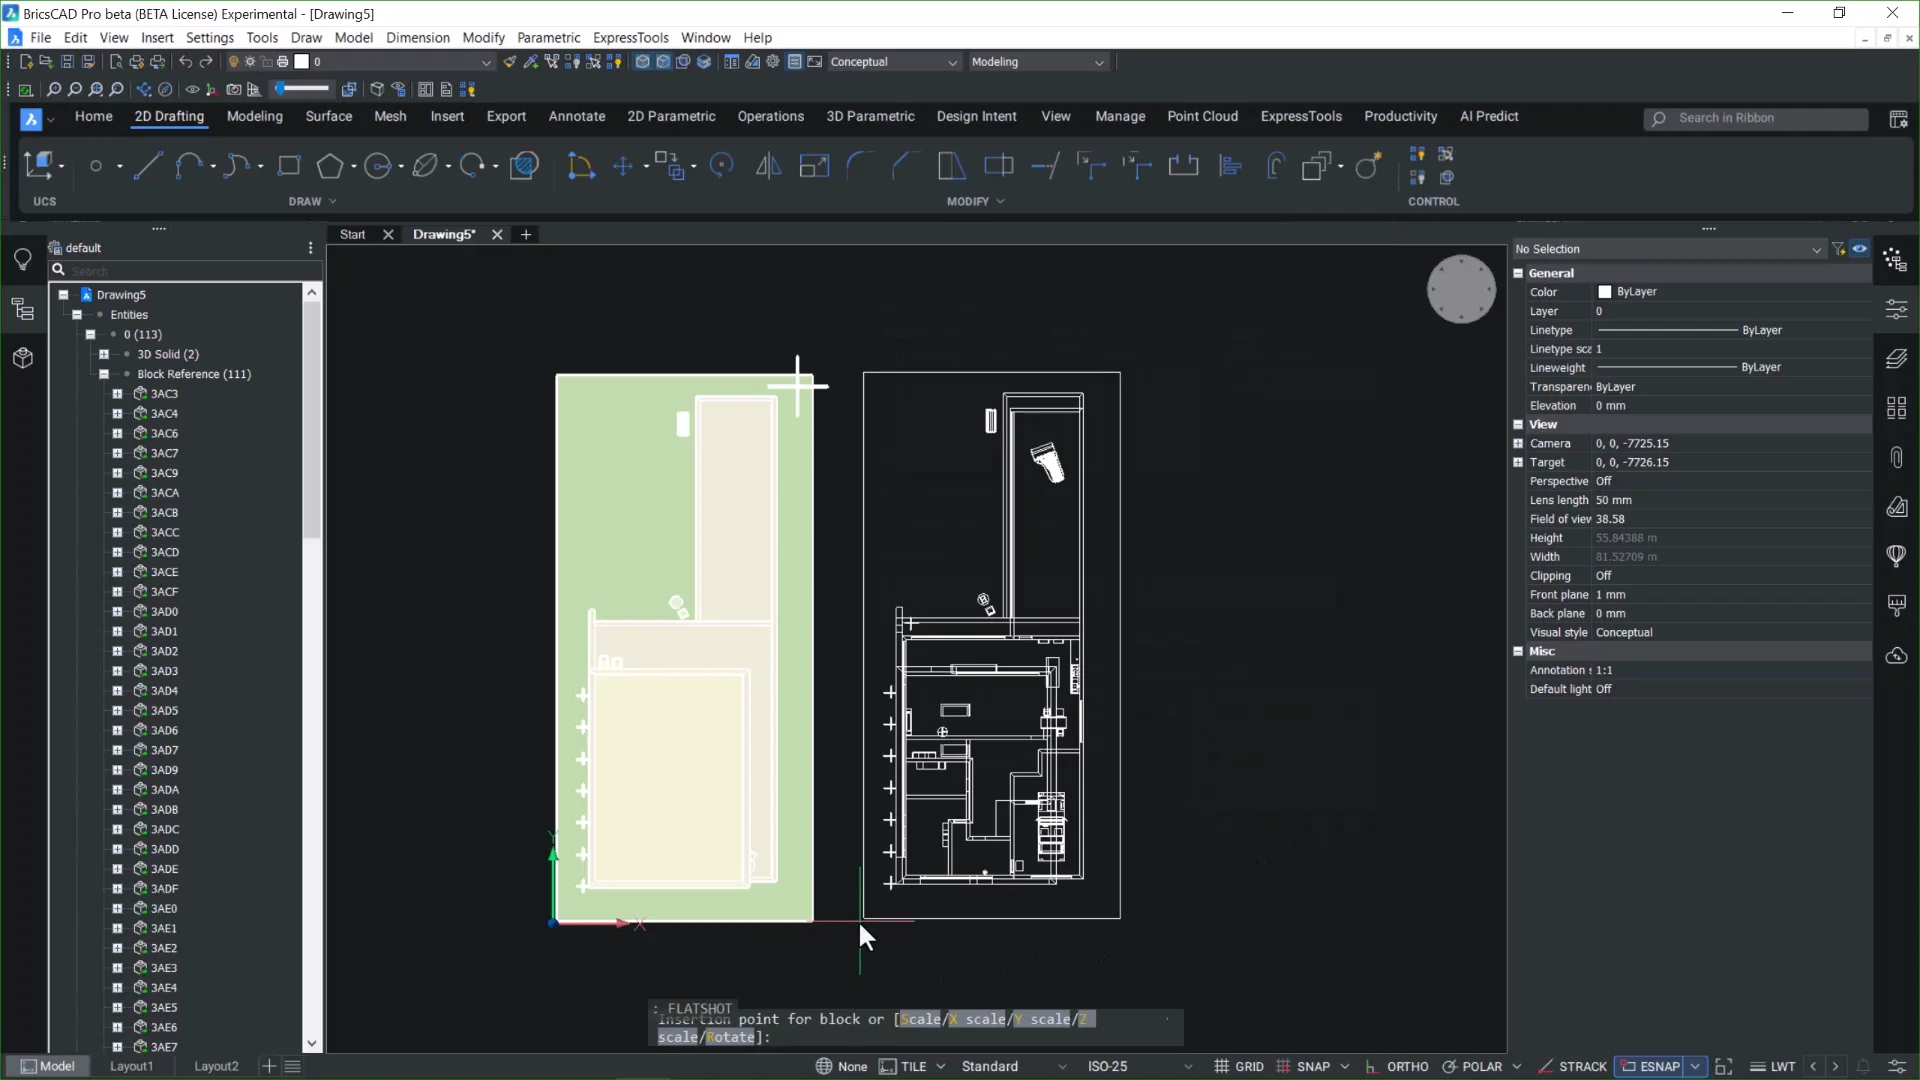Open the Parametric menu
Image resolution: width=1920 pixels, height=1080 pixels.
tap(548, 38)
